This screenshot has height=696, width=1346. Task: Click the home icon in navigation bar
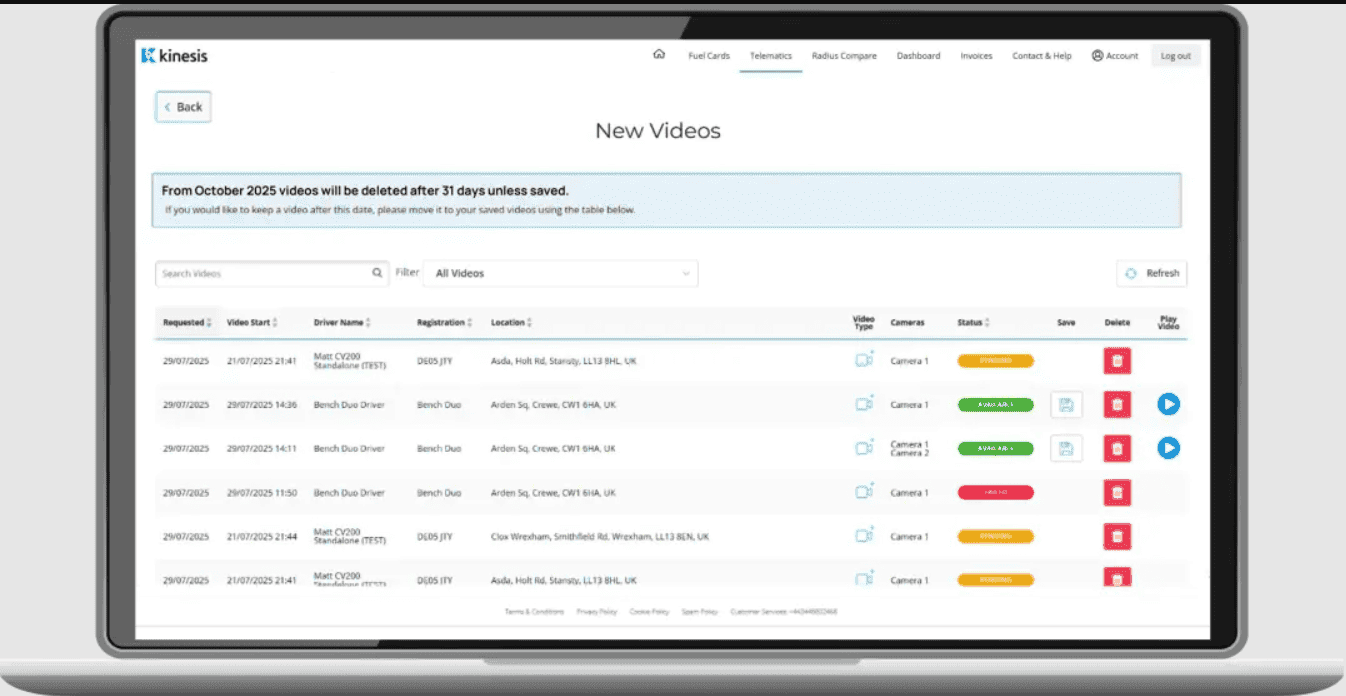tap(658, 55)
